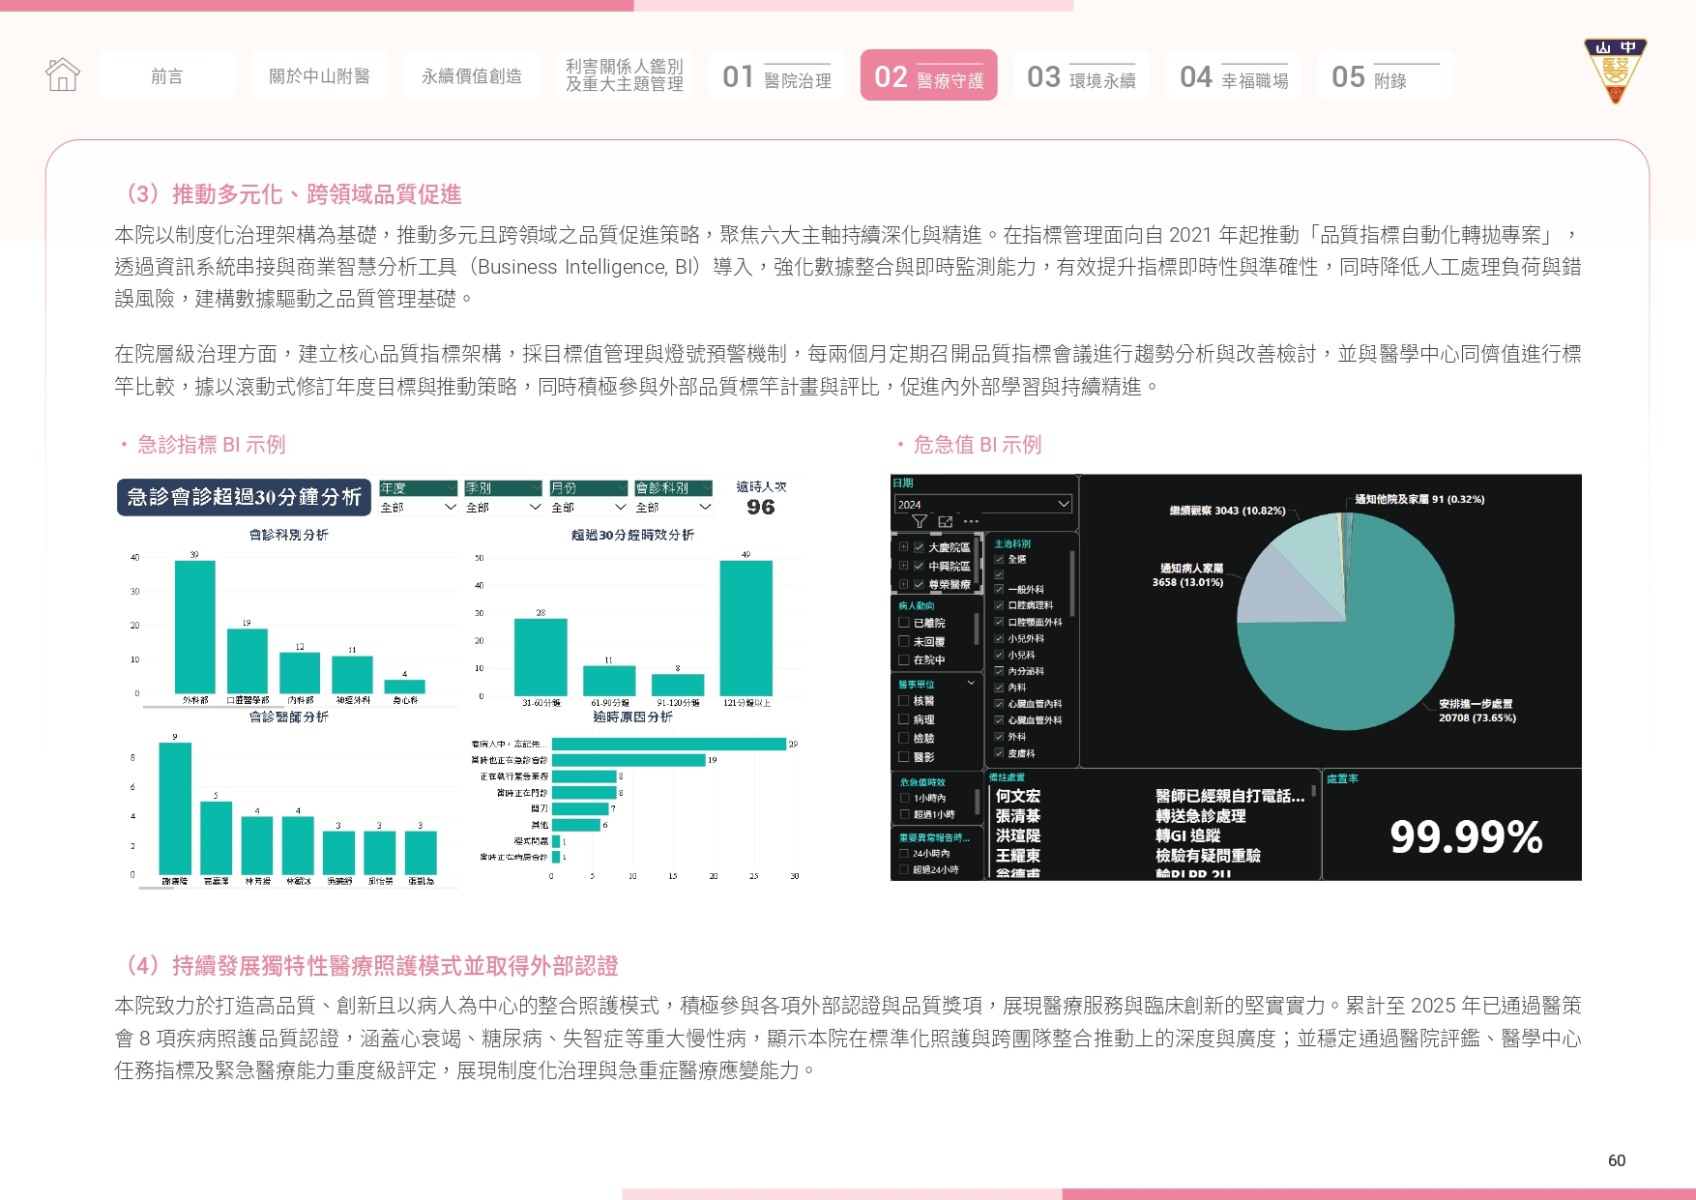Uncheck the 小兒科 checkbox
The width and height of the screenshot is (1696, 1200).
tap(999, 655)
